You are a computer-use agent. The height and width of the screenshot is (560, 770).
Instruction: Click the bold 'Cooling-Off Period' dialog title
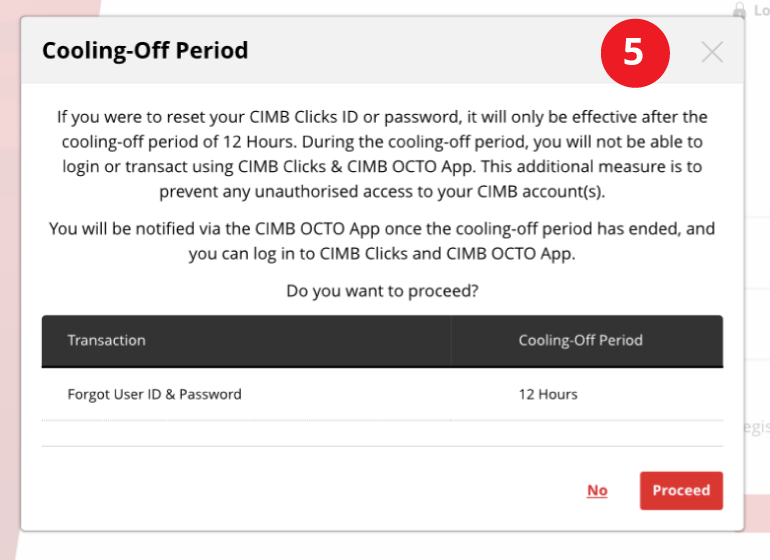click(x=145, y=51)
